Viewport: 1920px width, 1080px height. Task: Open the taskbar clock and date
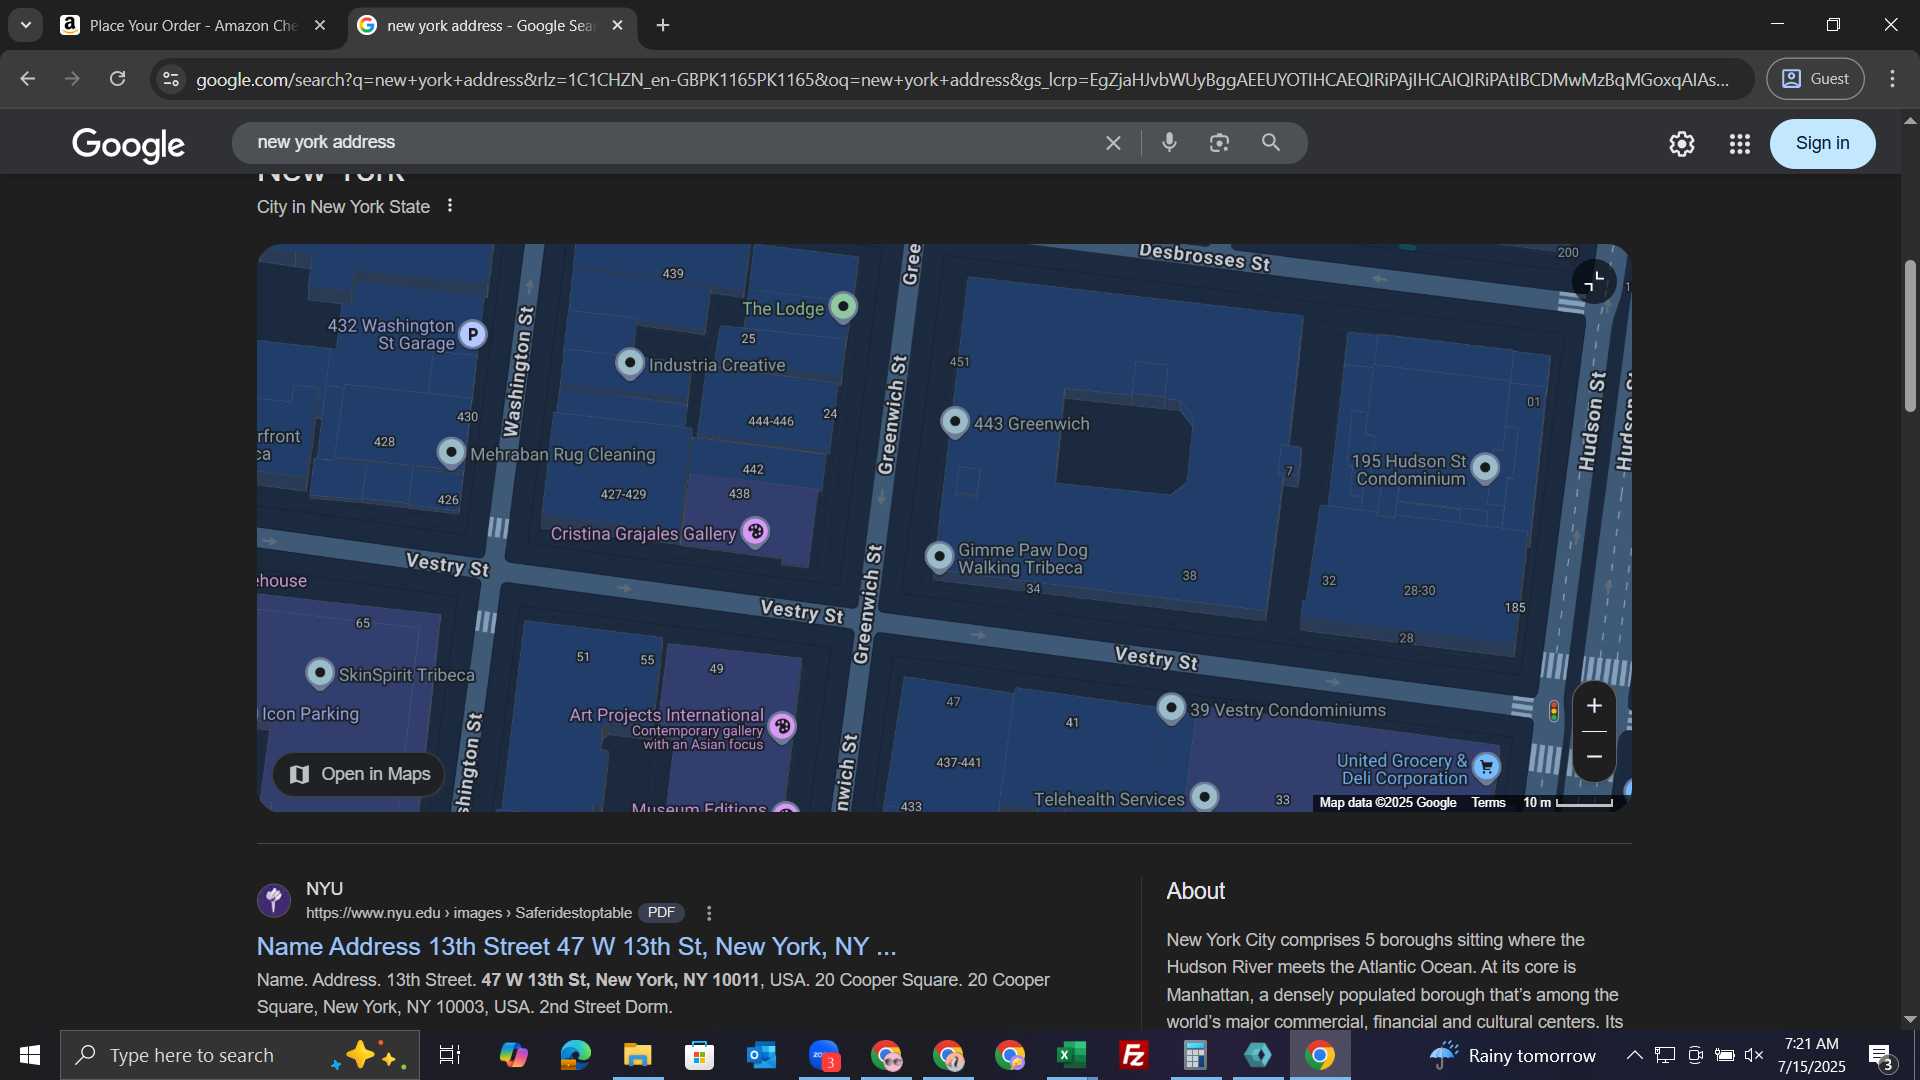click(1812, 1055)
